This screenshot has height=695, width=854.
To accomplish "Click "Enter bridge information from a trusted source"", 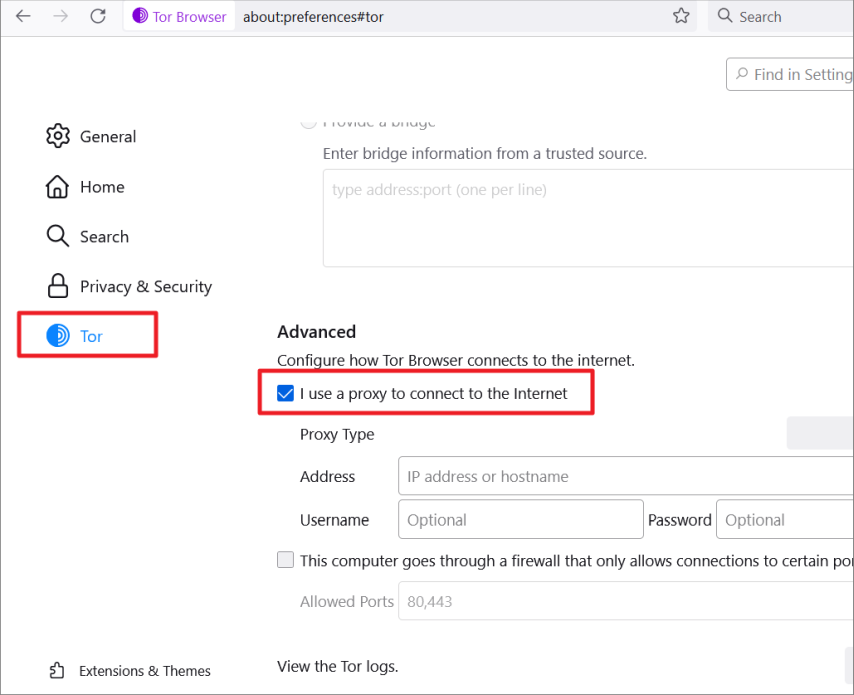I will point(485,154).
